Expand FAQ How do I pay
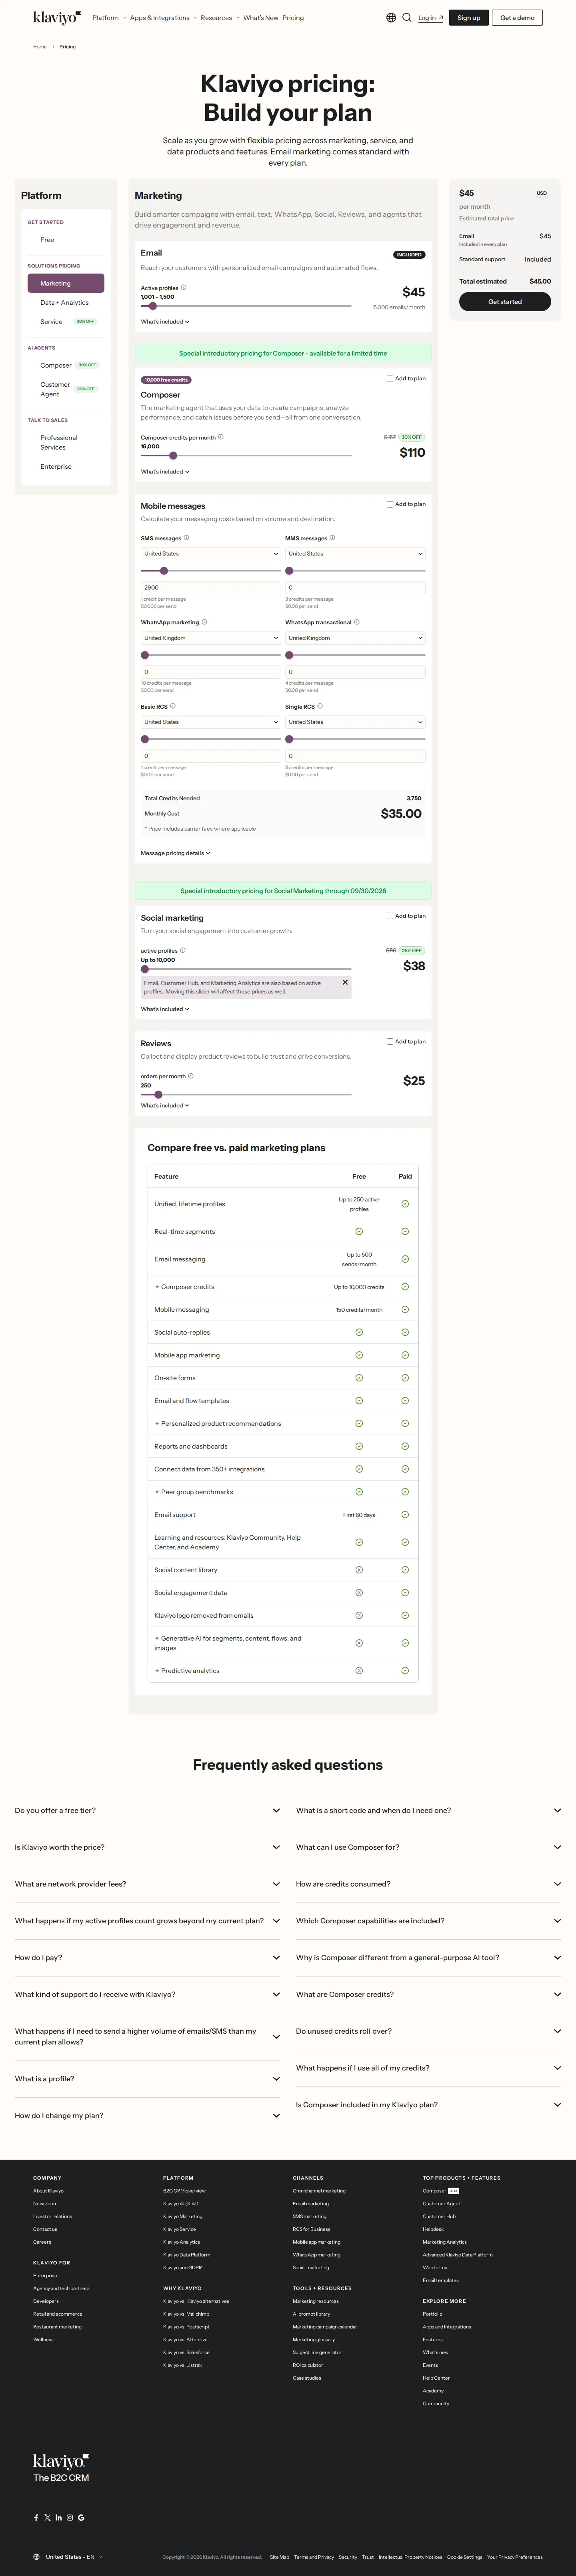The image size is (576, 2576). click(x=147, y=1957)
